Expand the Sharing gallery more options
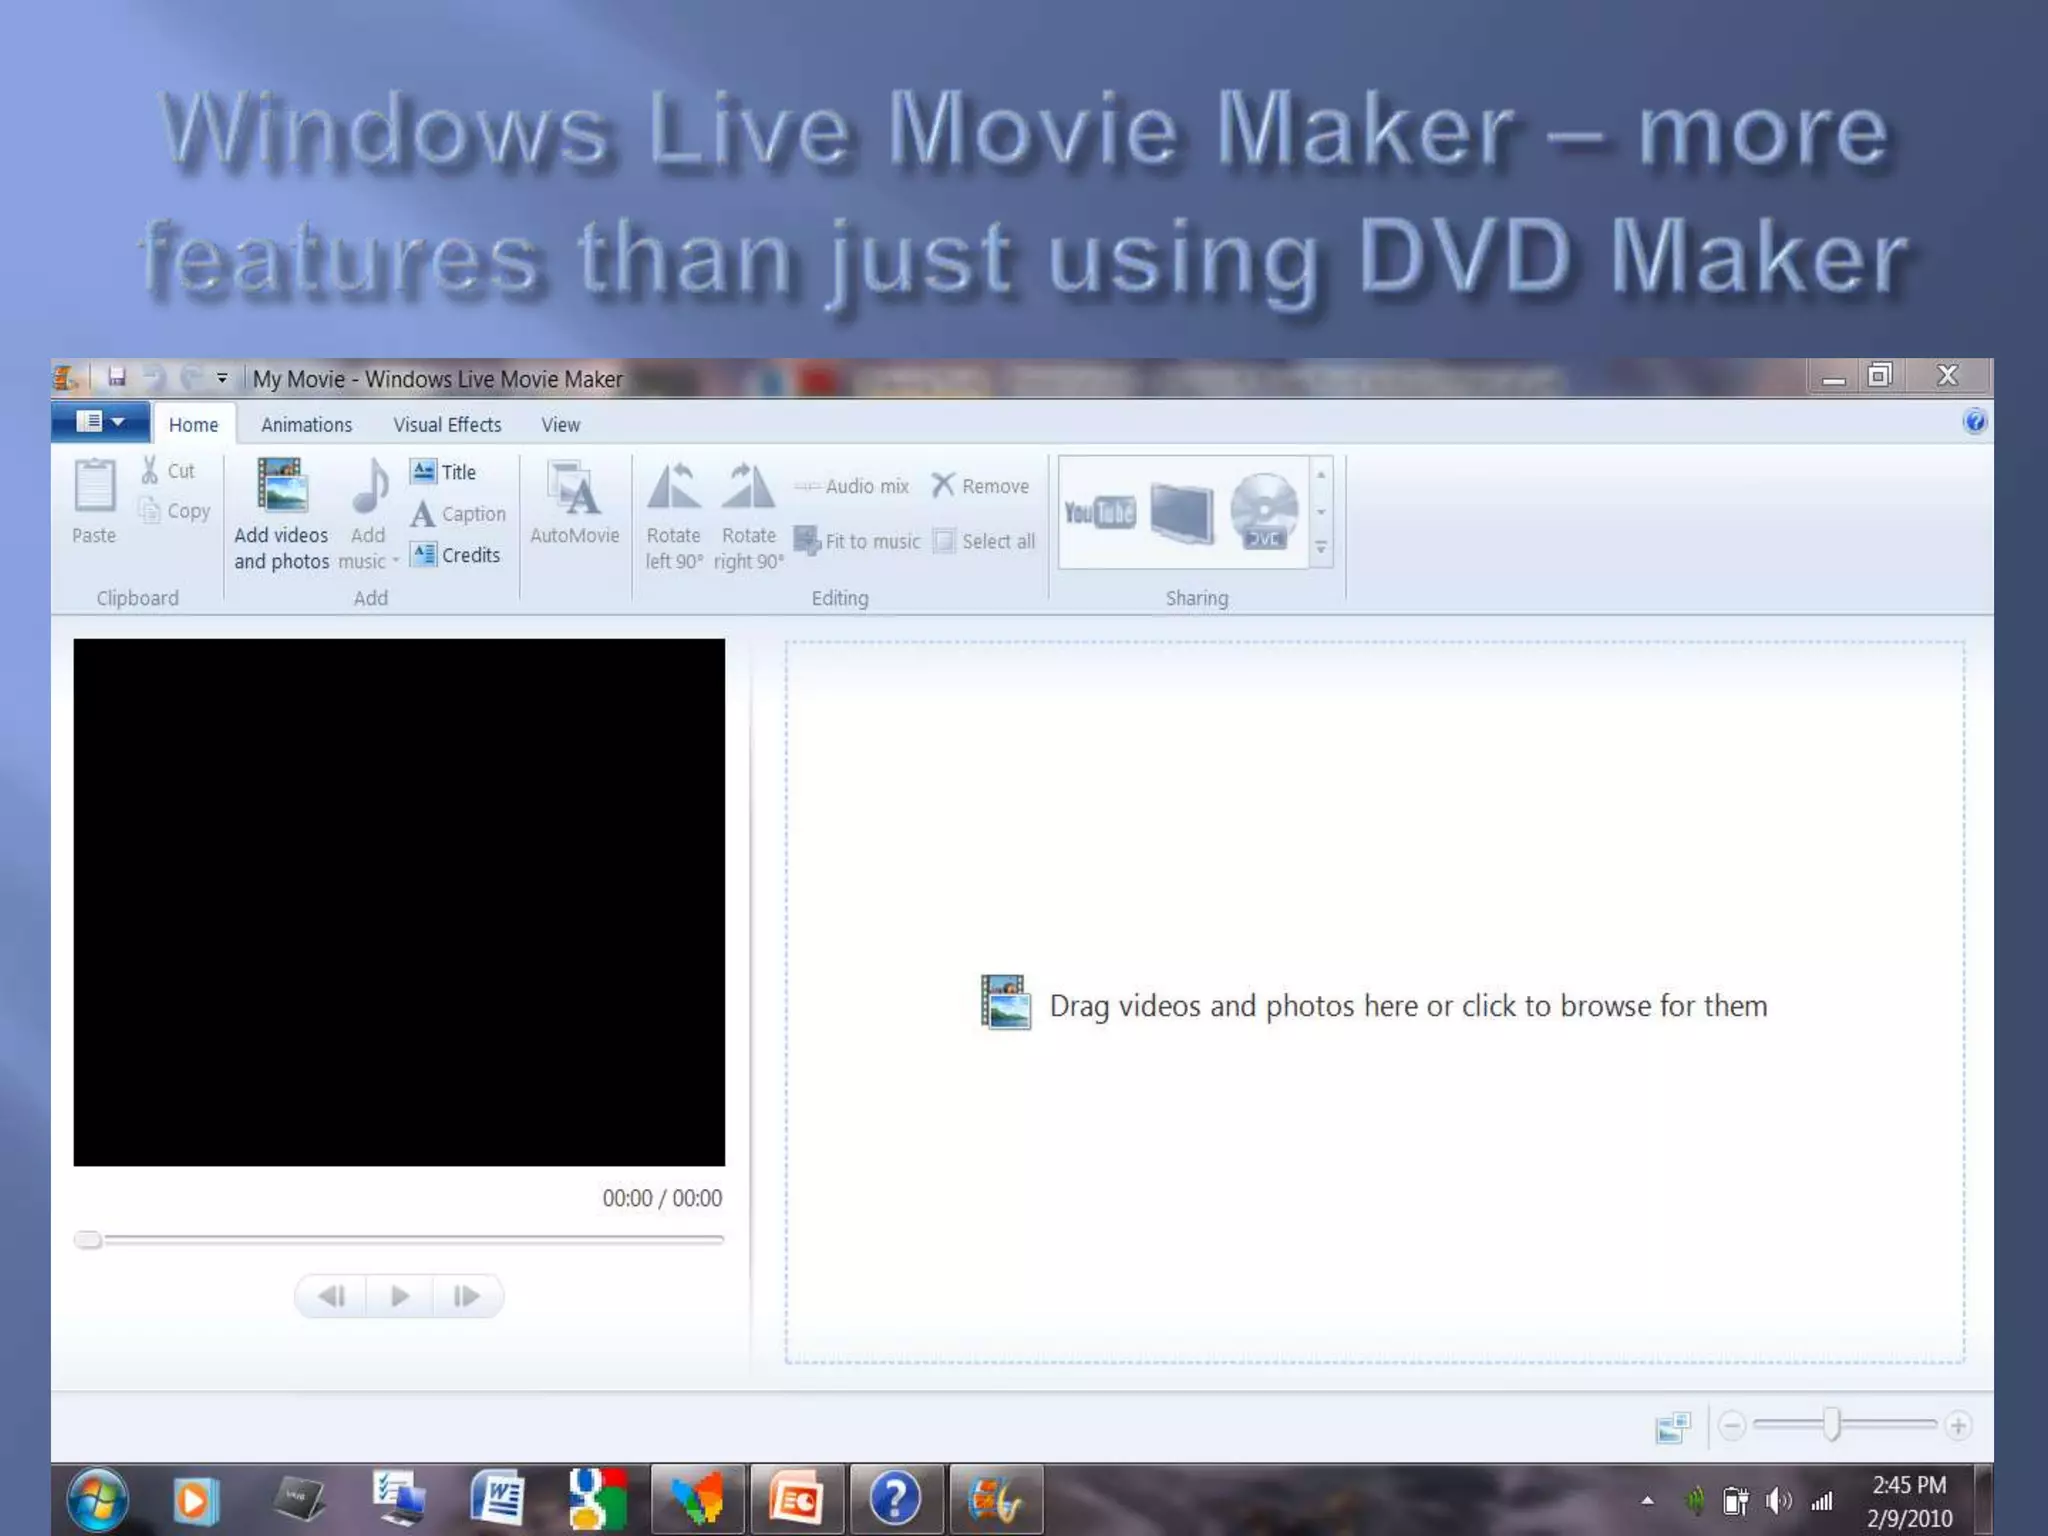2048x1536 pixels. coord(1321,548)
